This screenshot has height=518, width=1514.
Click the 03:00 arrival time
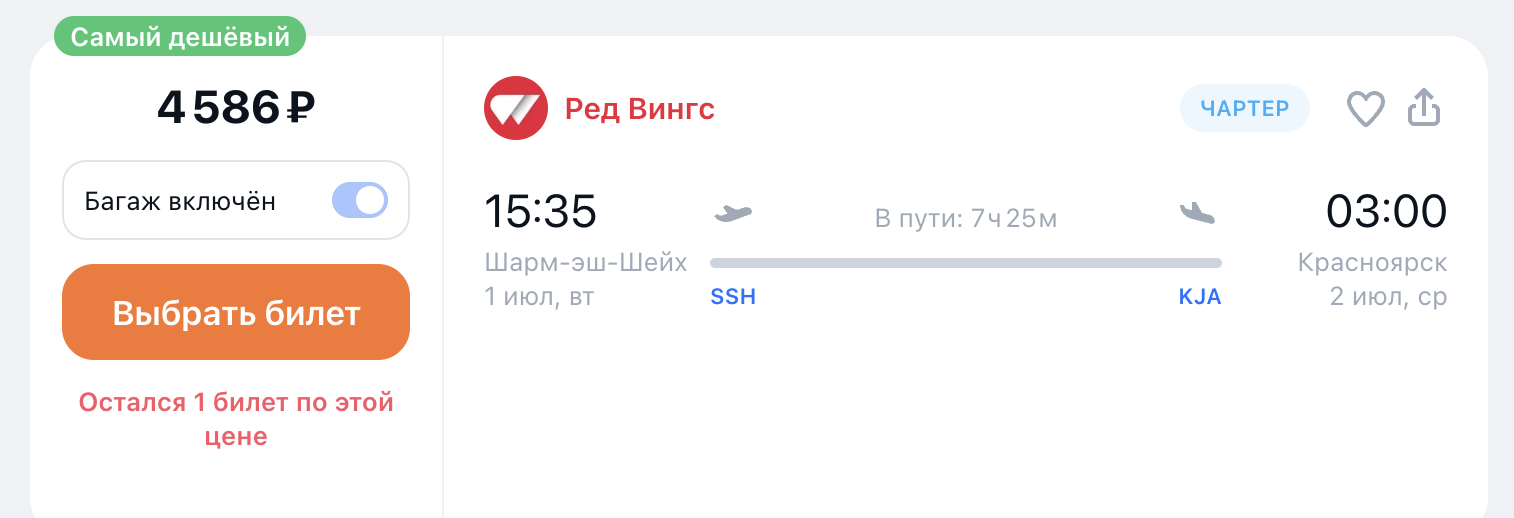click(1386, 211)
